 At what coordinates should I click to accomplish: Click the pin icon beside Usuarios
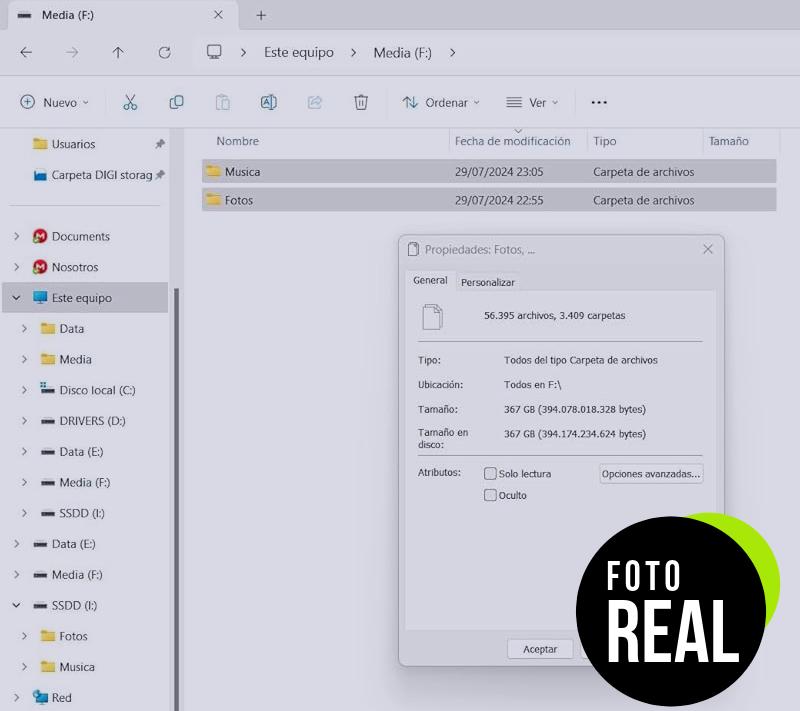[160, 144]
